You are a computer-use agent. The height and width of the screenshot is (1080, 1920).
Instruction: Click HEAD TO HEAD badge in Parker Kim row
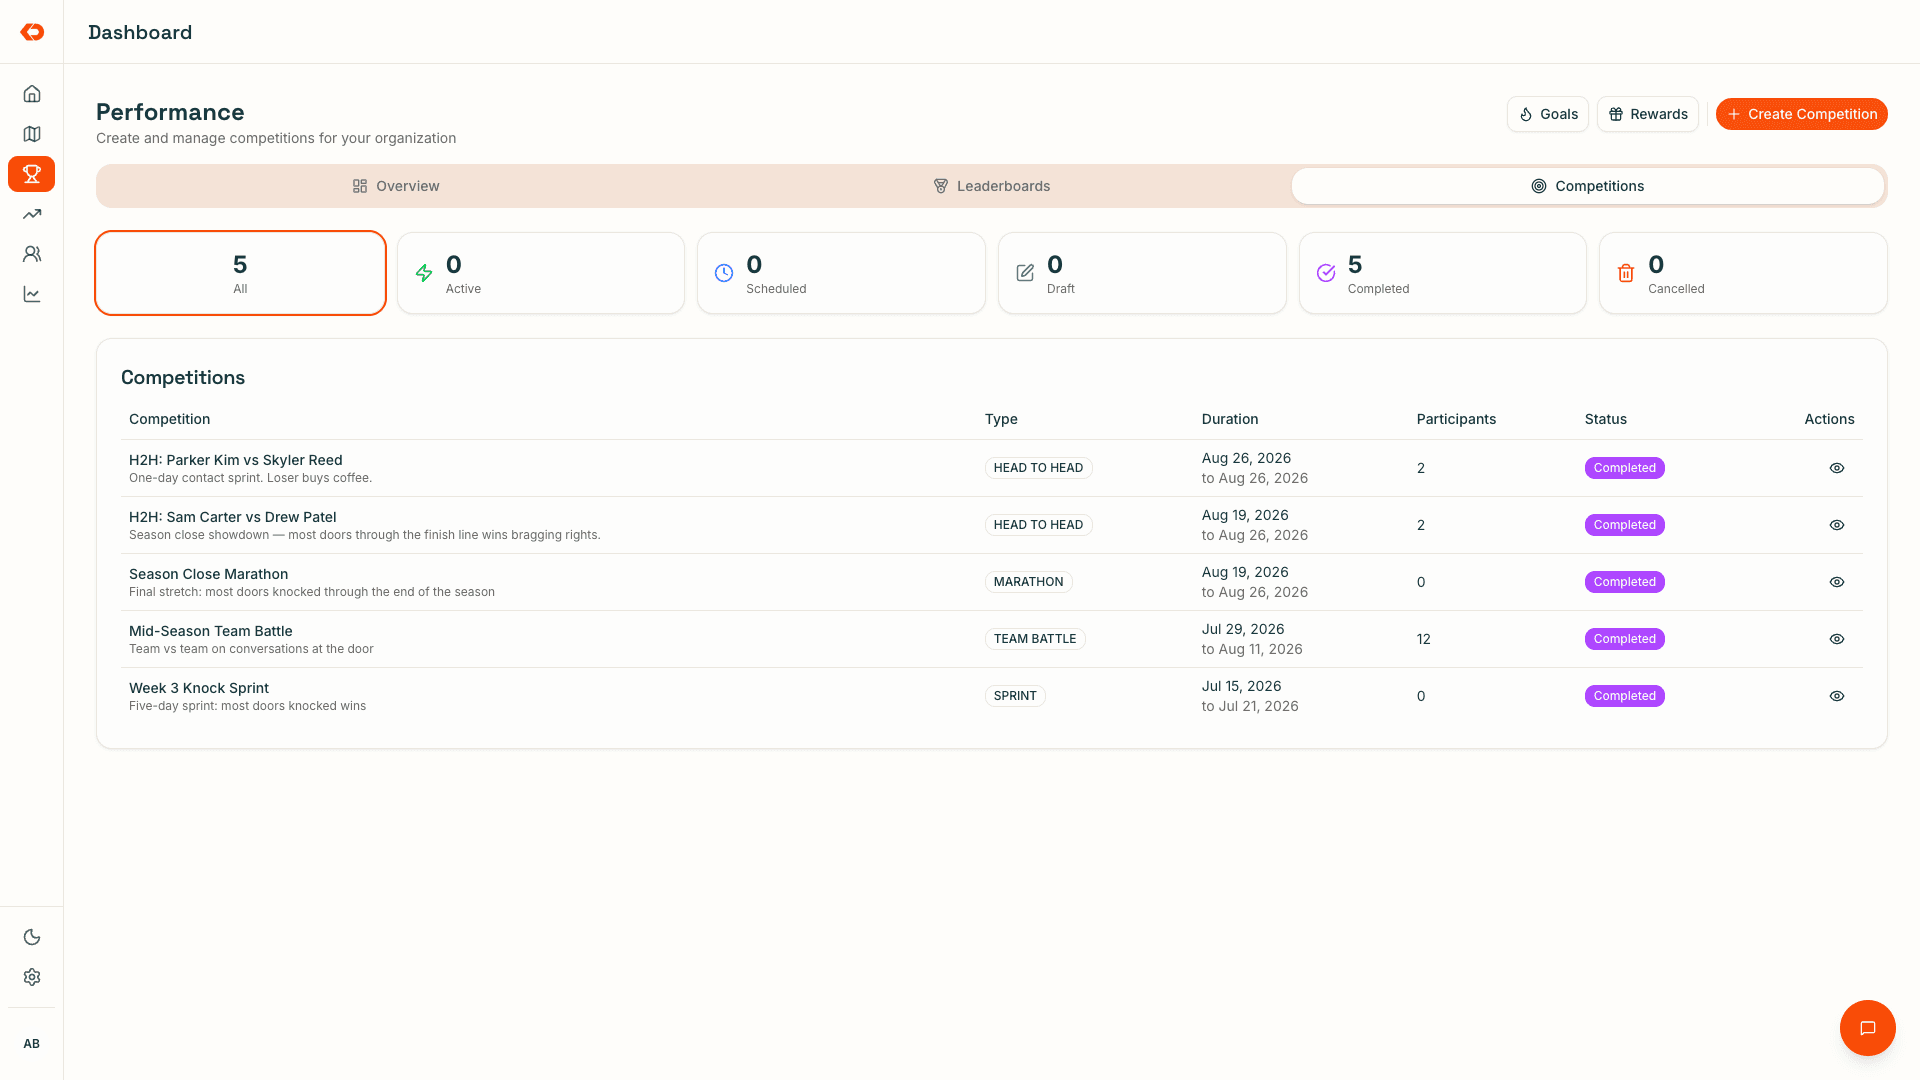click(x=1038, y=468)
